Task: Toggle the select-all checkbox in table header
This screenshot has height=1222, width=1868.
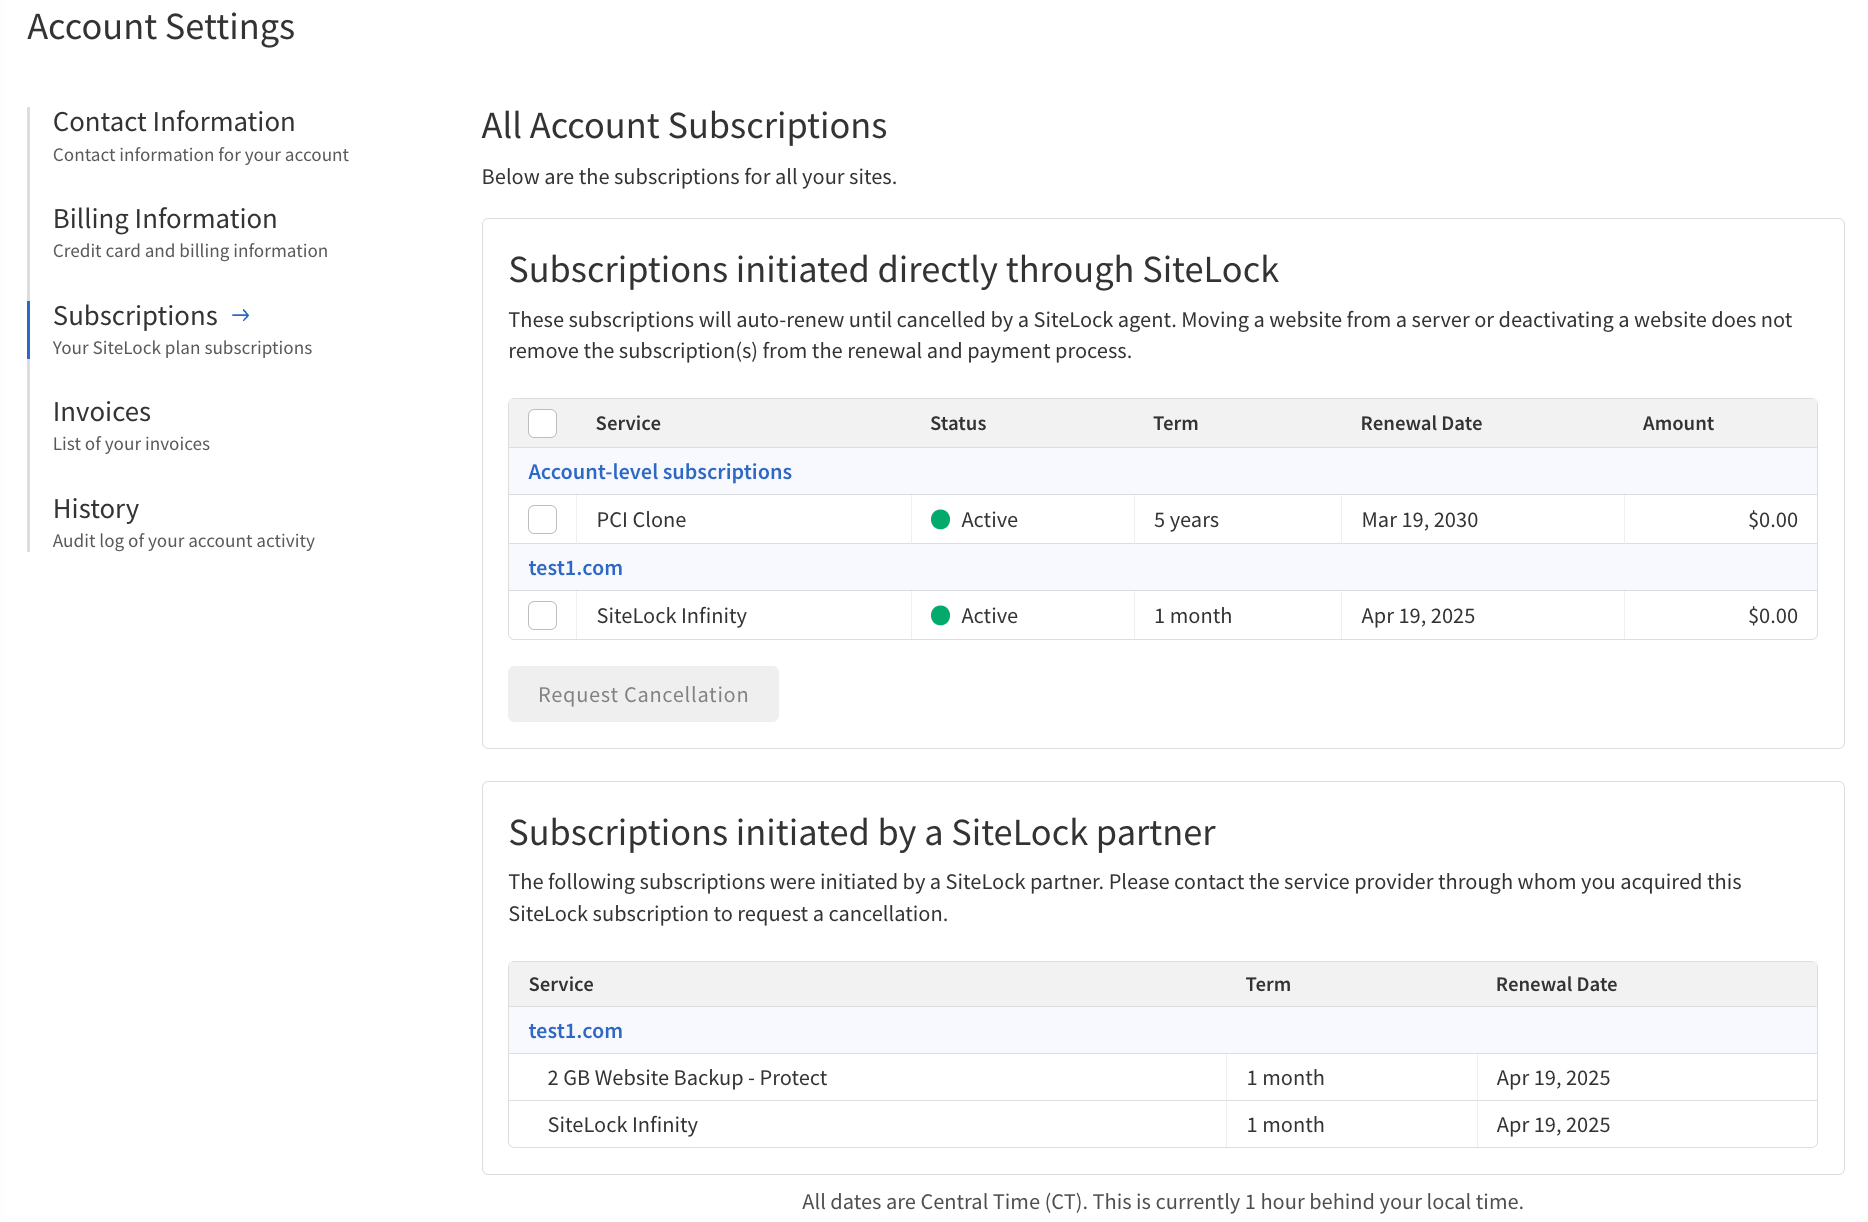Action: [542, 423]
